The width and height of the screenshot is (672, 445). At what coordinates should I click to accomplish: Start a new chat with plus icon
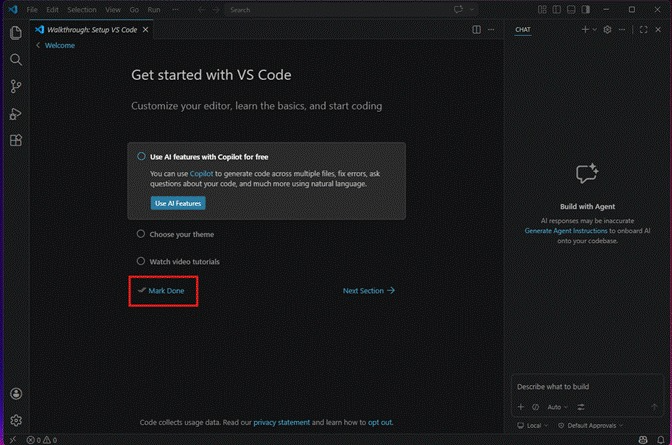pyautogui.click(x=585, y=30)
